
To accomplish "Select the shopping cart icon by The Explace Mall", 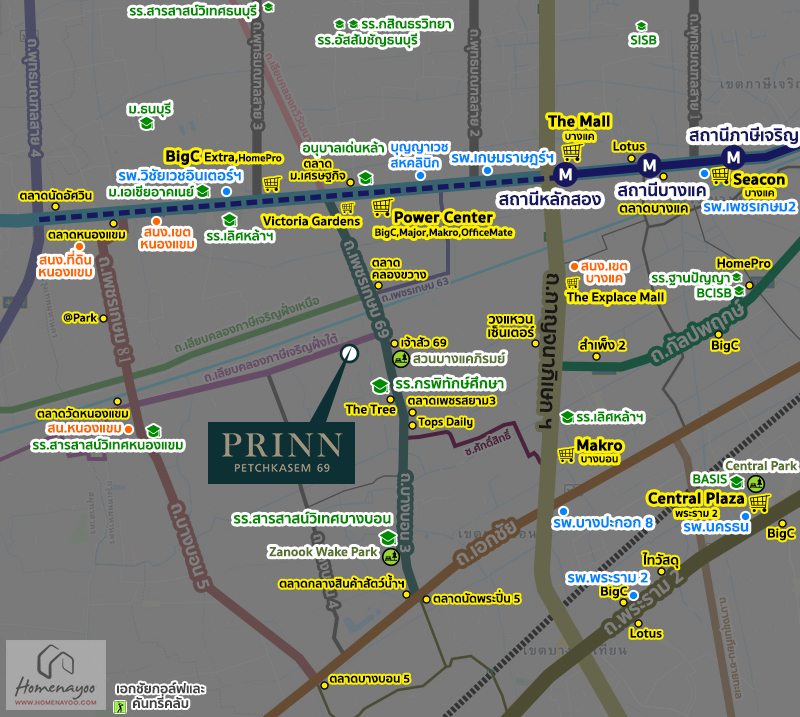I will (572, 282).
